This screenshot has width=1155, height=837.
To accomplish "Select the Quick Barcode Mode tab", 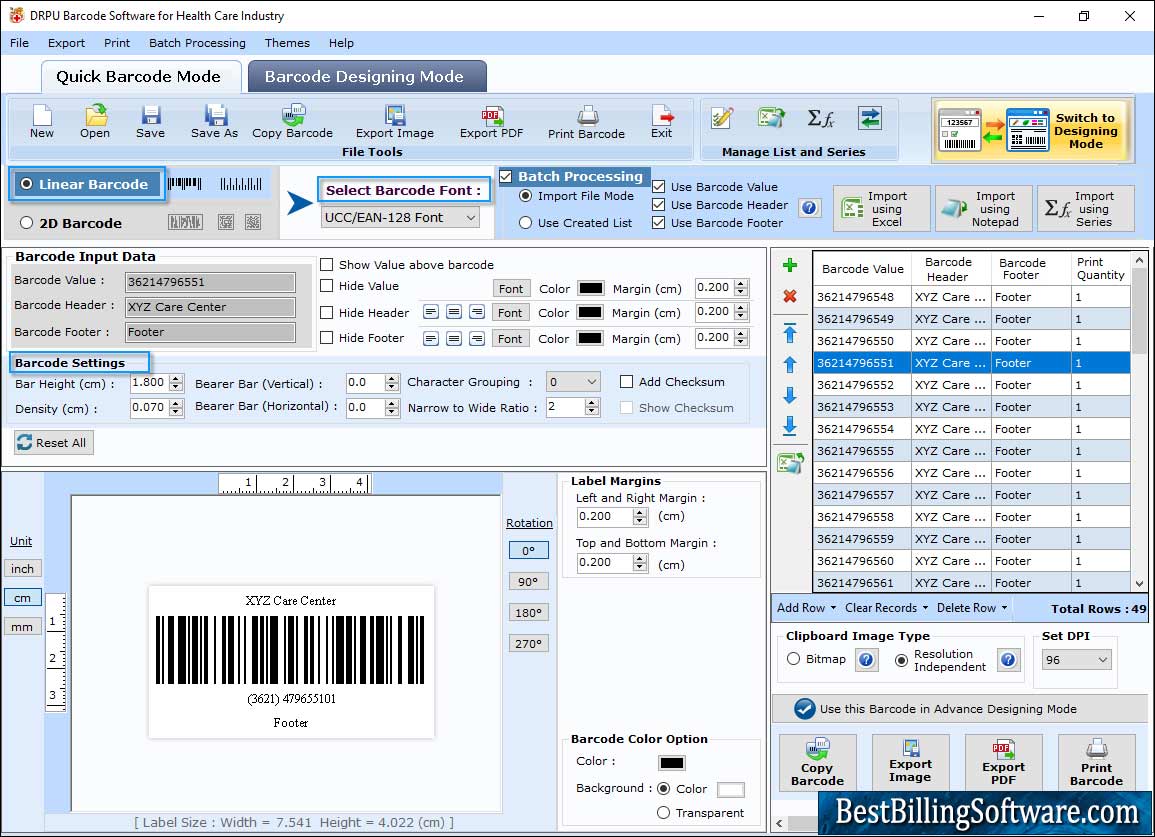I will pyautogui.click(x=140, y=77).
